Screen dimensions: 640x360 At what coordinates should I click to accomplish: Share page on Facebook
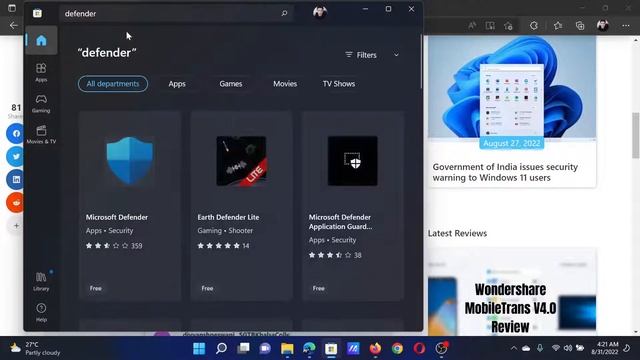pos(15,133)
